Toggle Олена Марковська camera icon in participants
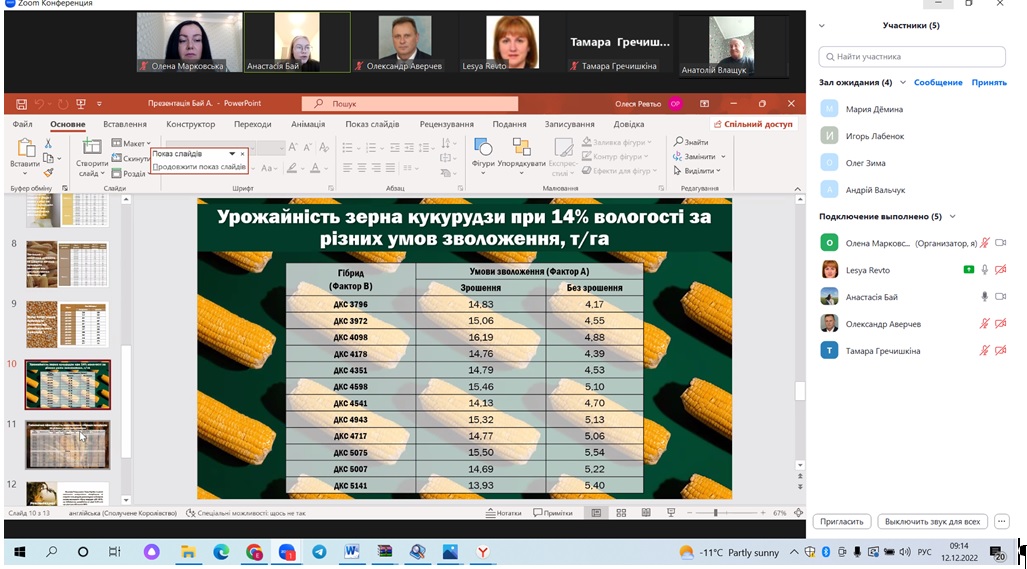The height and width of the screenshot is (569, 1027). 1001,243
